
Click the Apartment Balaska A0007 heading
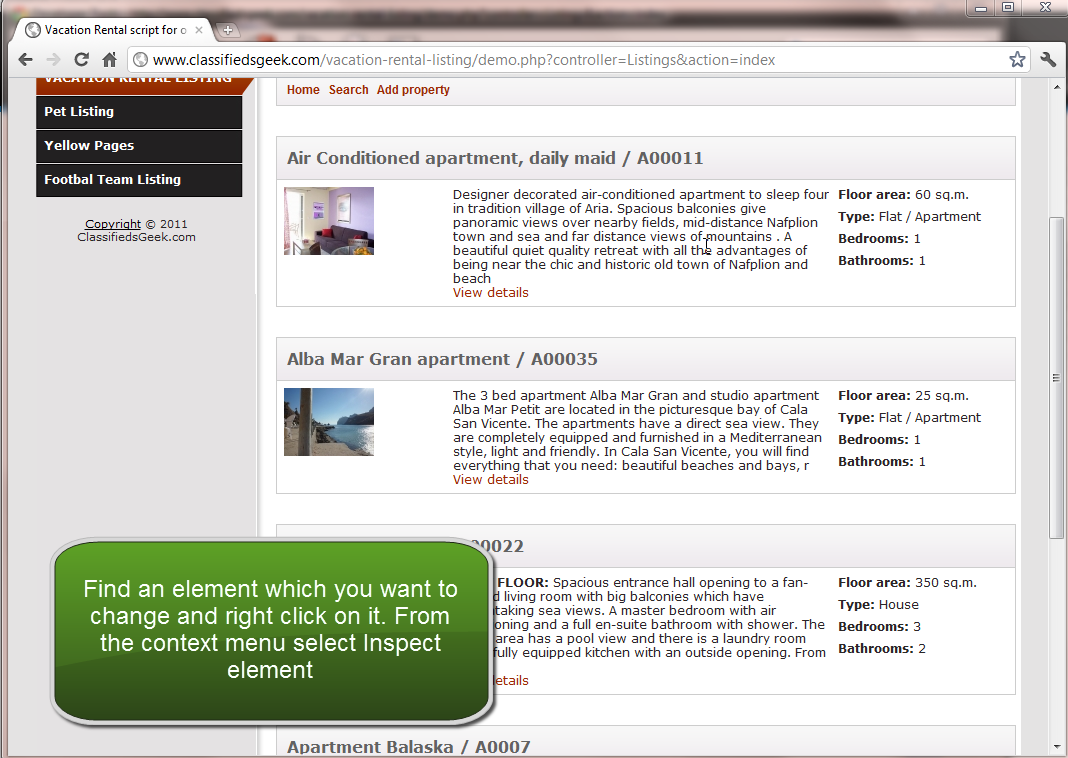tap(409, 747)
